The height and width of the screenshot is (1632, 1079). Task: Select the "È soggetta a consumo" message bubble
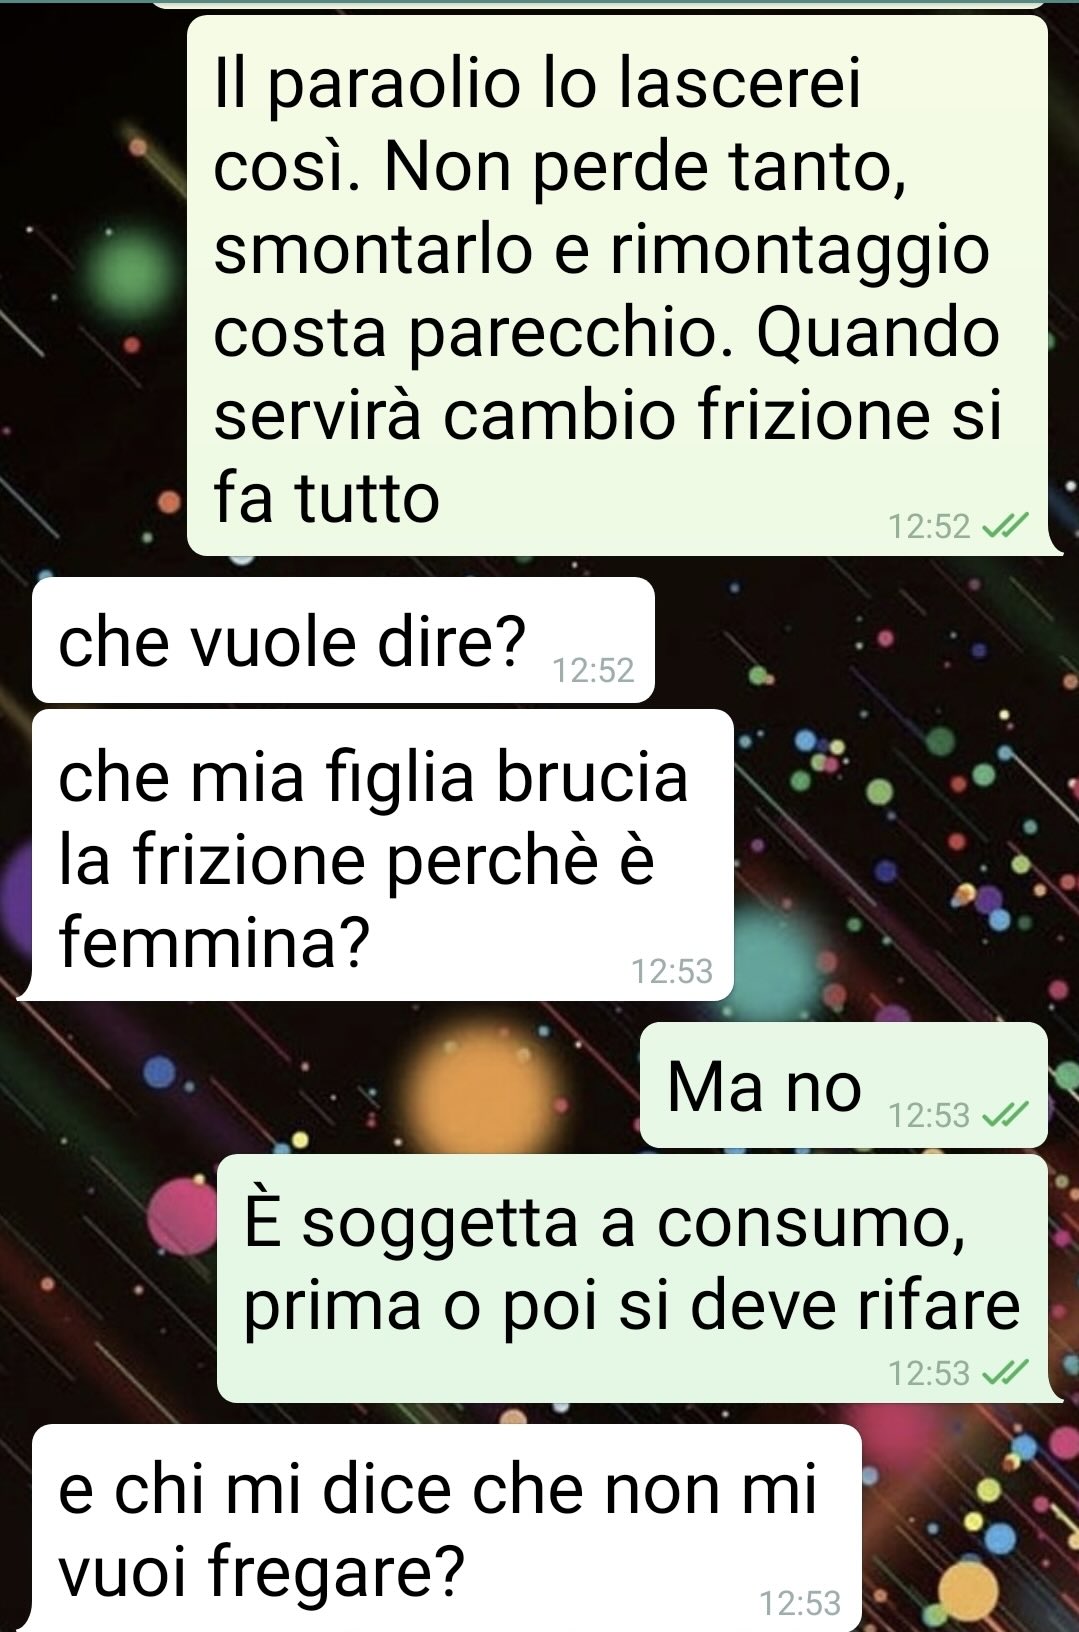point(632,1279)
